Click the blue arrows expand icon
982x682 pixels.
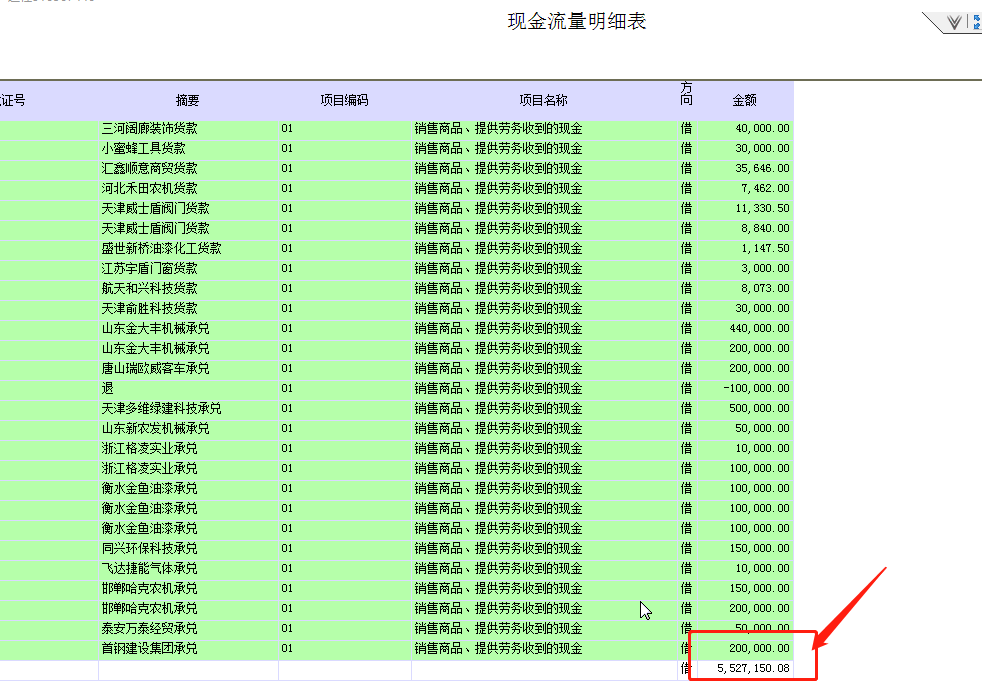tap(977, 23)
